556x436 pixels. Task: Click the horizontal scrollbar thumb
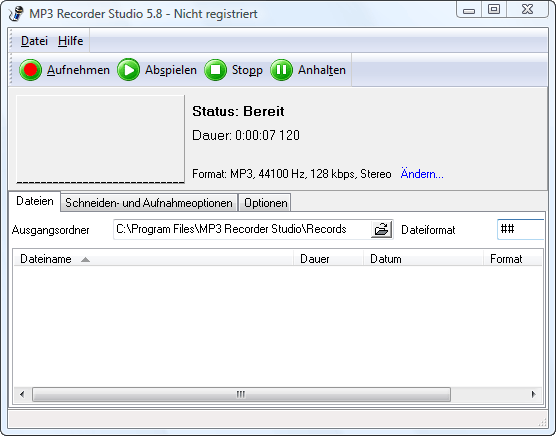tap(241, 395)
